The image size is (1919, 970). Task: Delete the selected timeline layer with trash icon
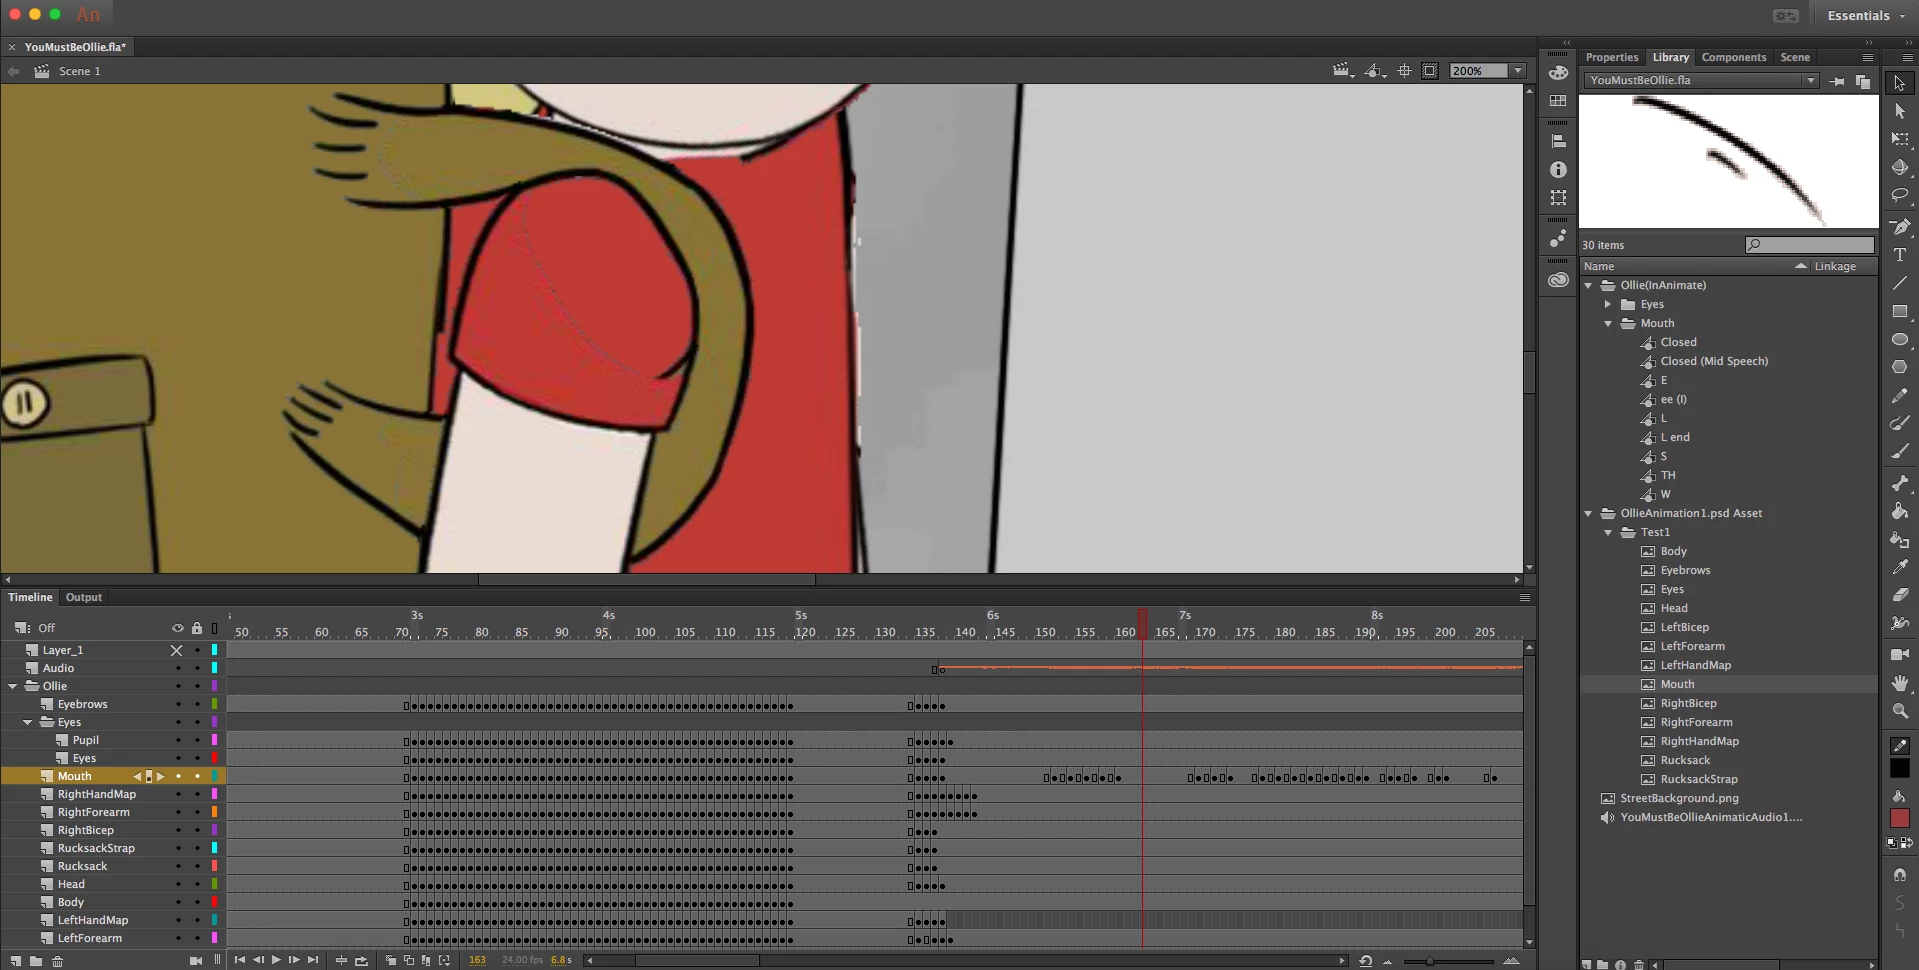[x=57, y=961]
